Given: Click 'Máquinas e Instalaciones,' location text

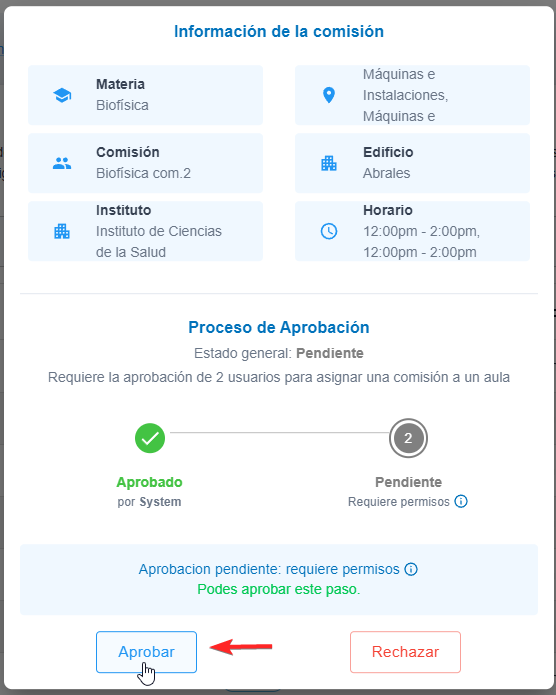Looking at the screenshot, I should click(405, 85).
